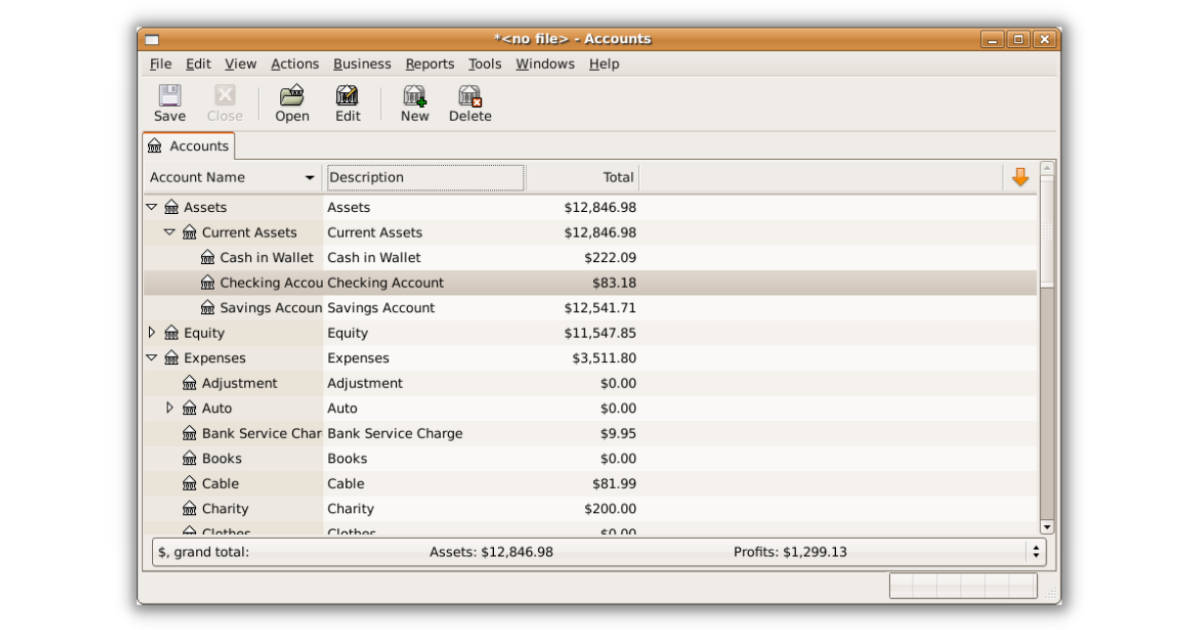Image resolution: width=1200 pixels, height=630 pixels.
Task: Click the Save toolbar icon
Action: (x=169, y=97)
